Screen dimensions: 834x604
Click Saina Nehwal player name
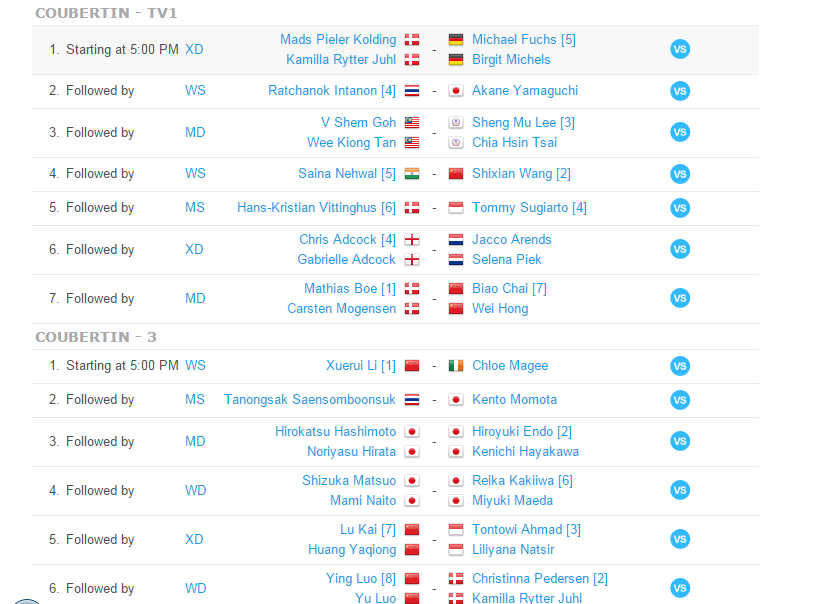(x=337, y=174)
